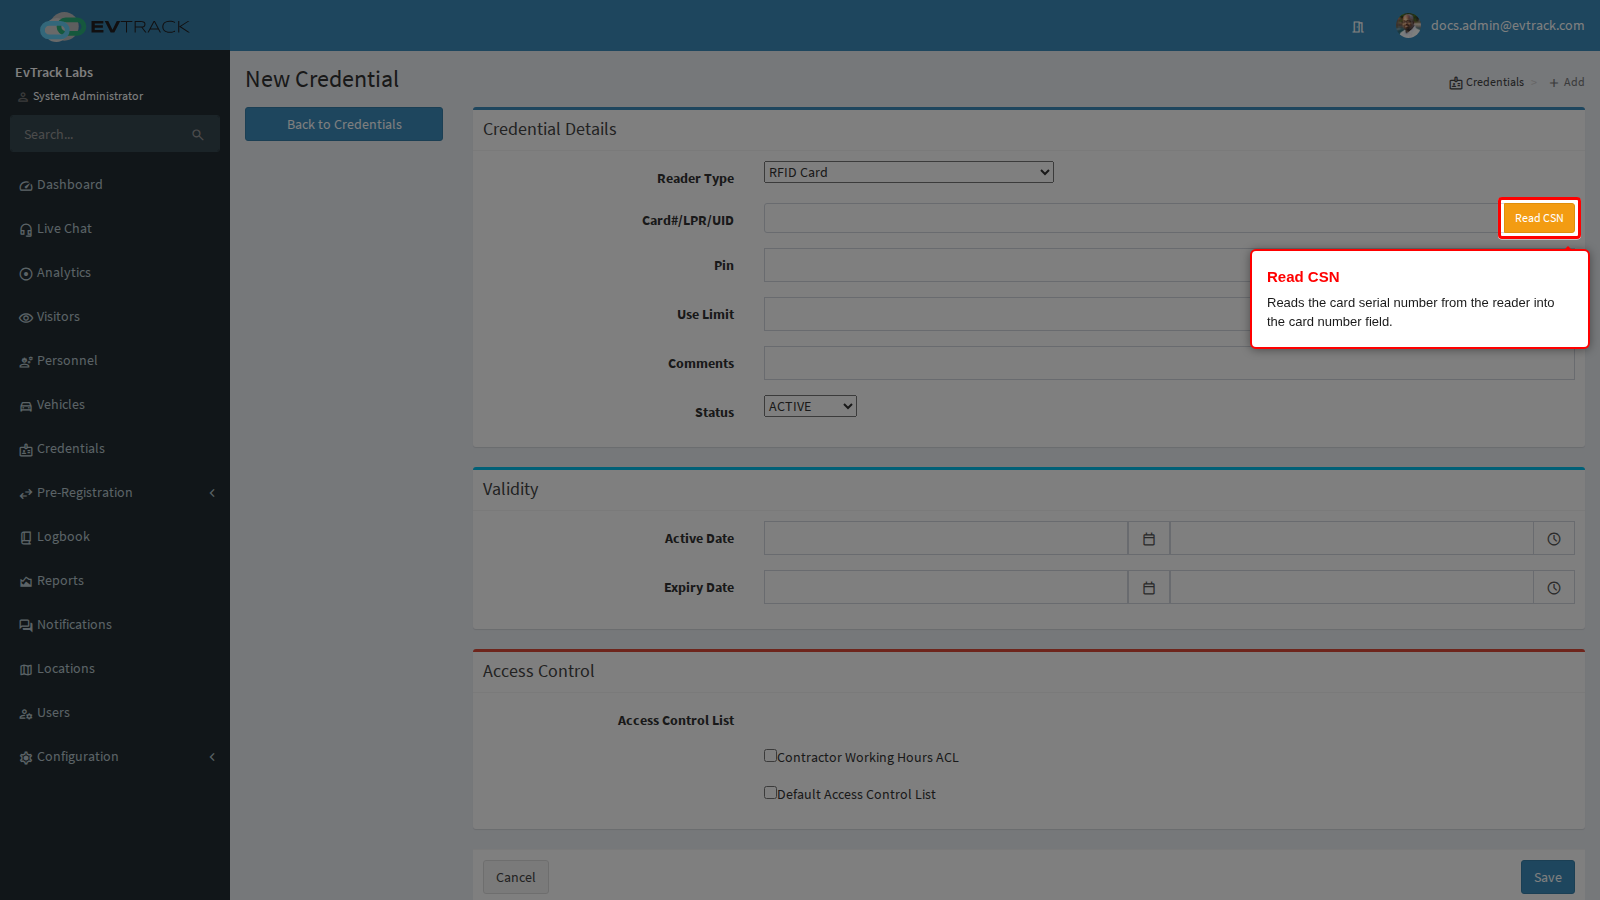Click the building icon in top header
The height and width of the screenshot is (900, 1600).
(x=1358, y=27)
